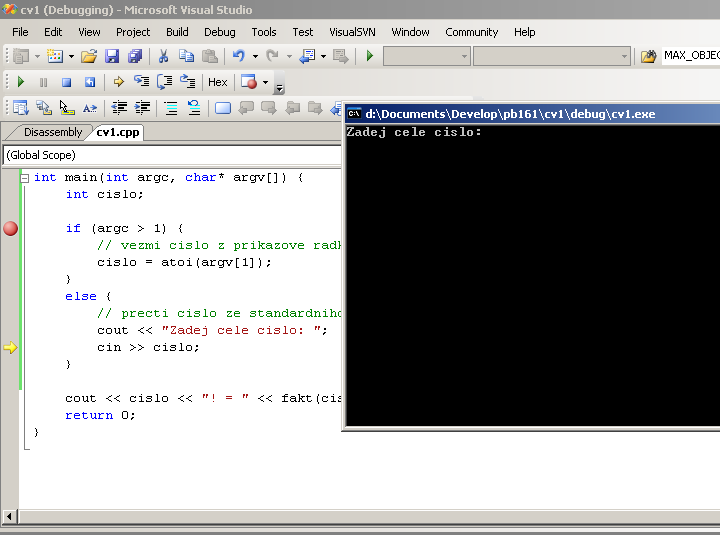
Task: Click Next Bookmark in Folder icon
Action: (x=315, y=108)
